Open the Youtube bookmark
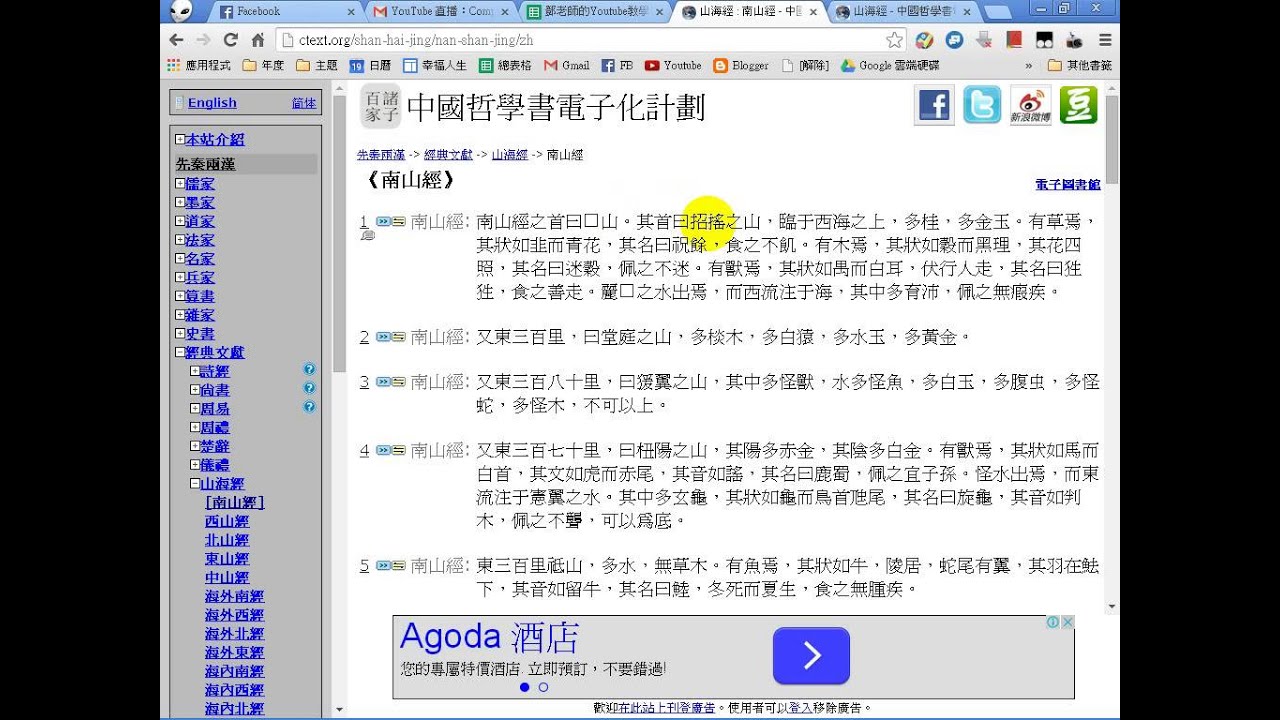This screenshot has width=1280, height=720. pos(673,66)
